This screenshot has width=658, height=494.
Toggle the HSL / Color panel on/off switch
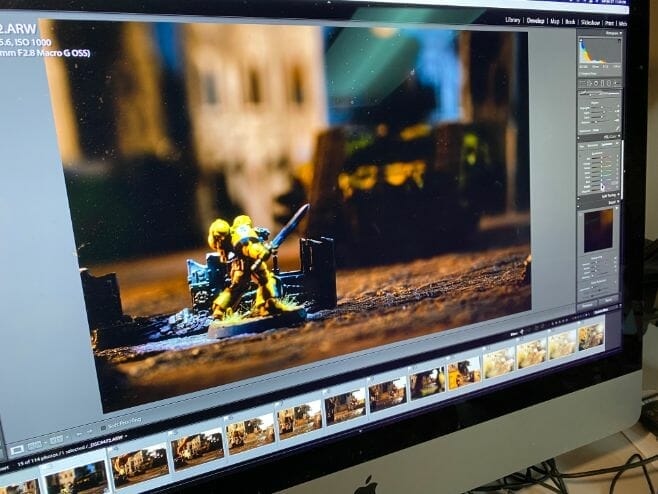(x=578, y=138)
